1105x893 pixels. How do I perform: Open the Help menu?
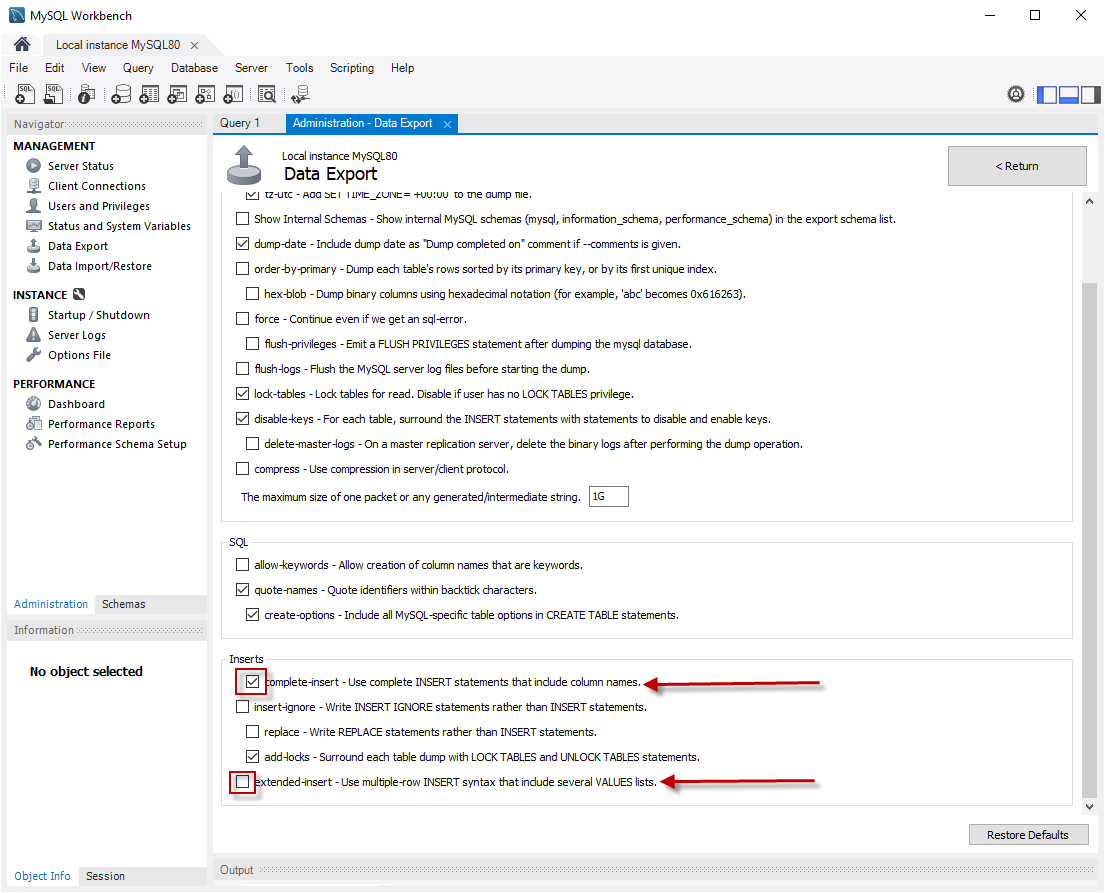[402, 68]
